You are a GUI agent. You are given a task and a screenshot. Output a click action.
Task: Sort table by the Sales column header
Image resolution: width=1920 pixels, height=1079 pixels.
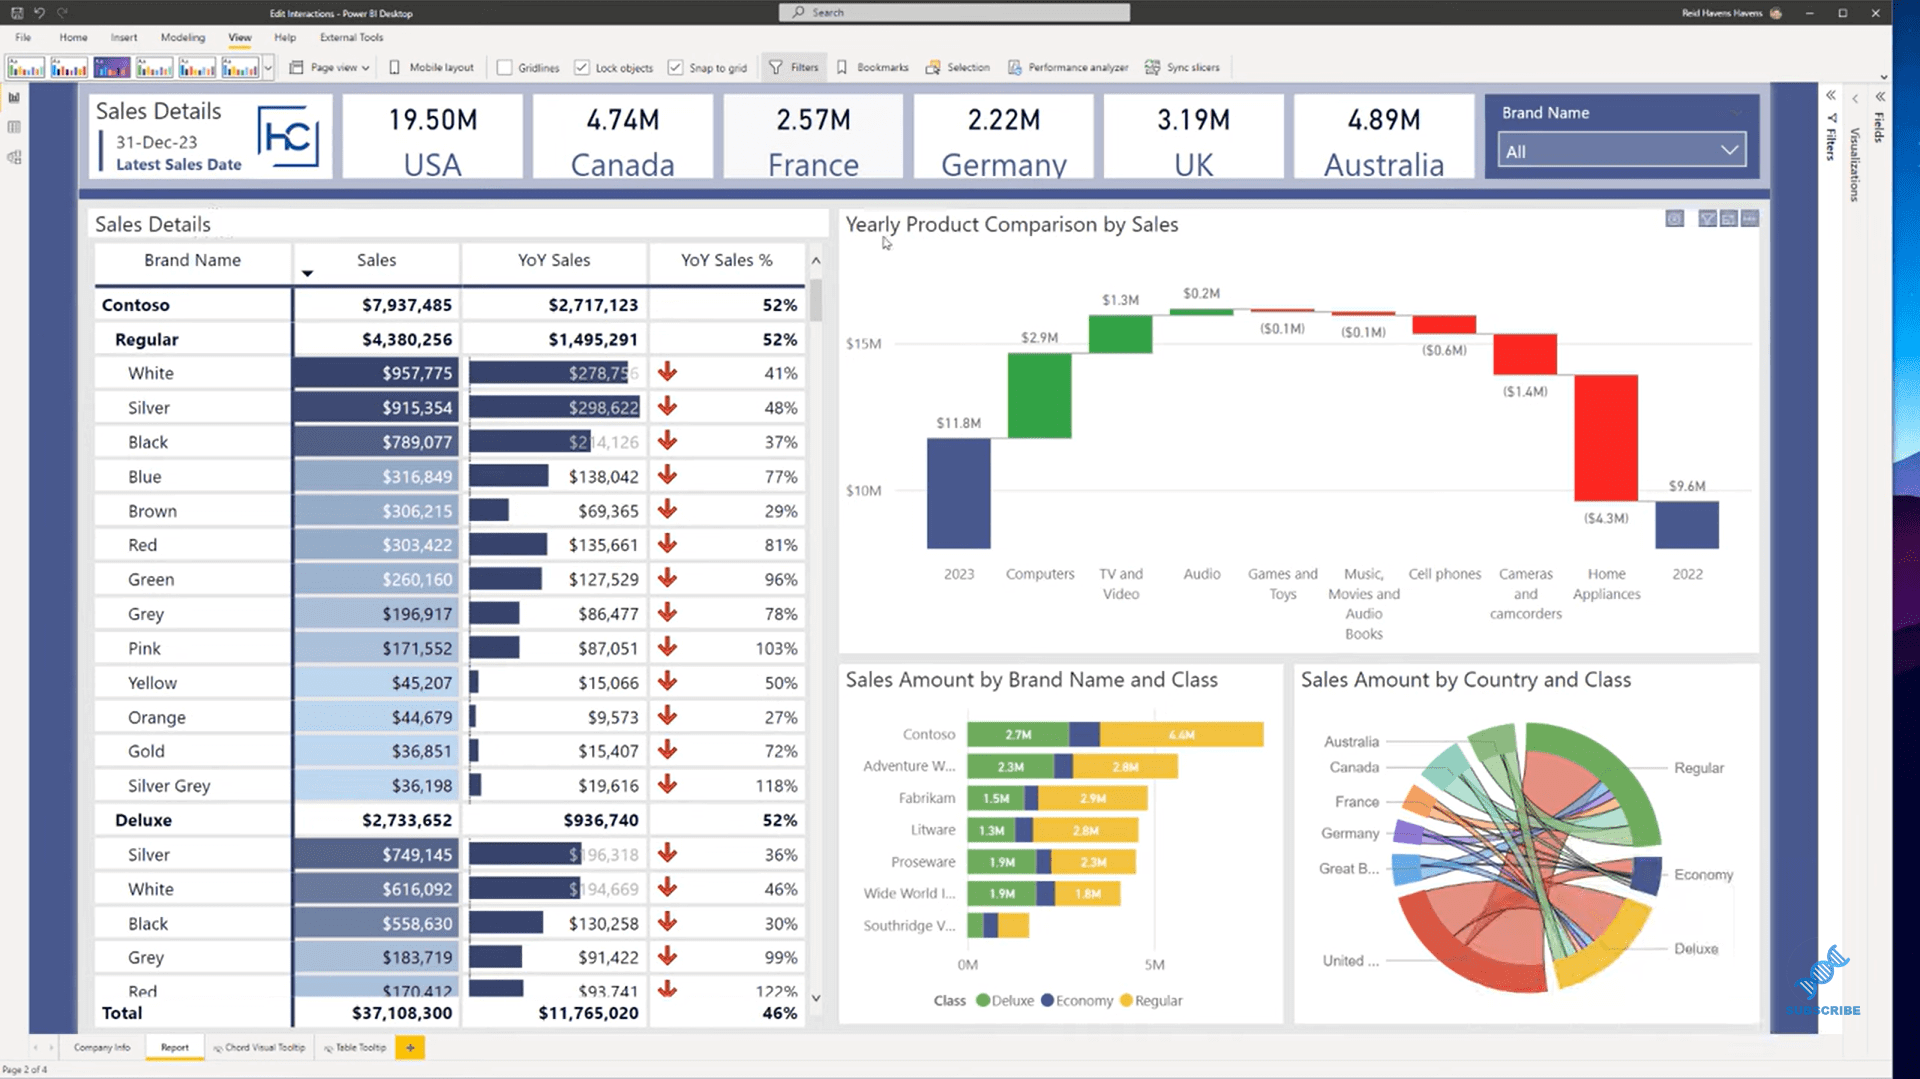(376, 260)
